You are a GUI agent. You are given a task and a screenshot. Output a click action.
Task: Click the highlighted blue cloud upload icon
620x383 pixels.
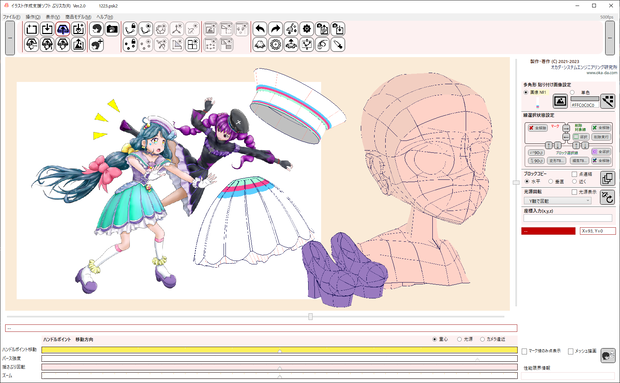pyautogui.click(x=63, y=29)
